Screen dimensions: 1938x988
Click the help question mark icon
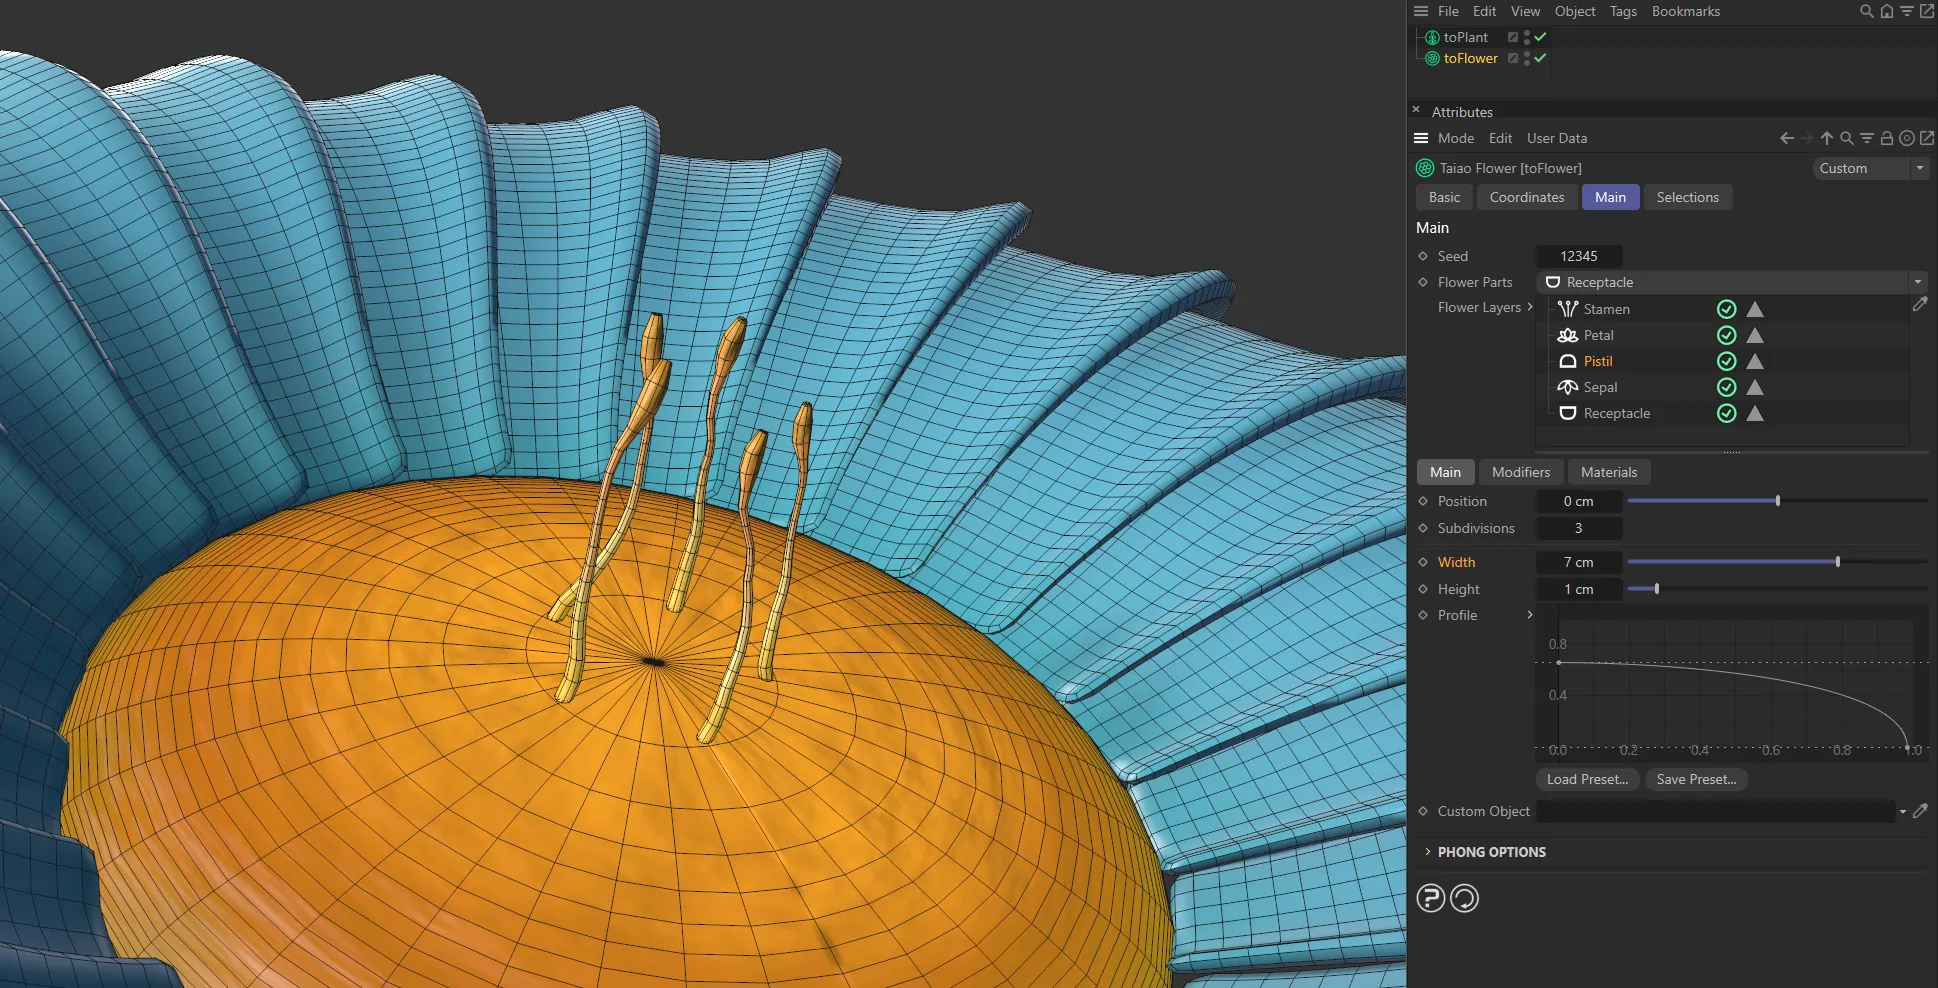coord(1431,898)
